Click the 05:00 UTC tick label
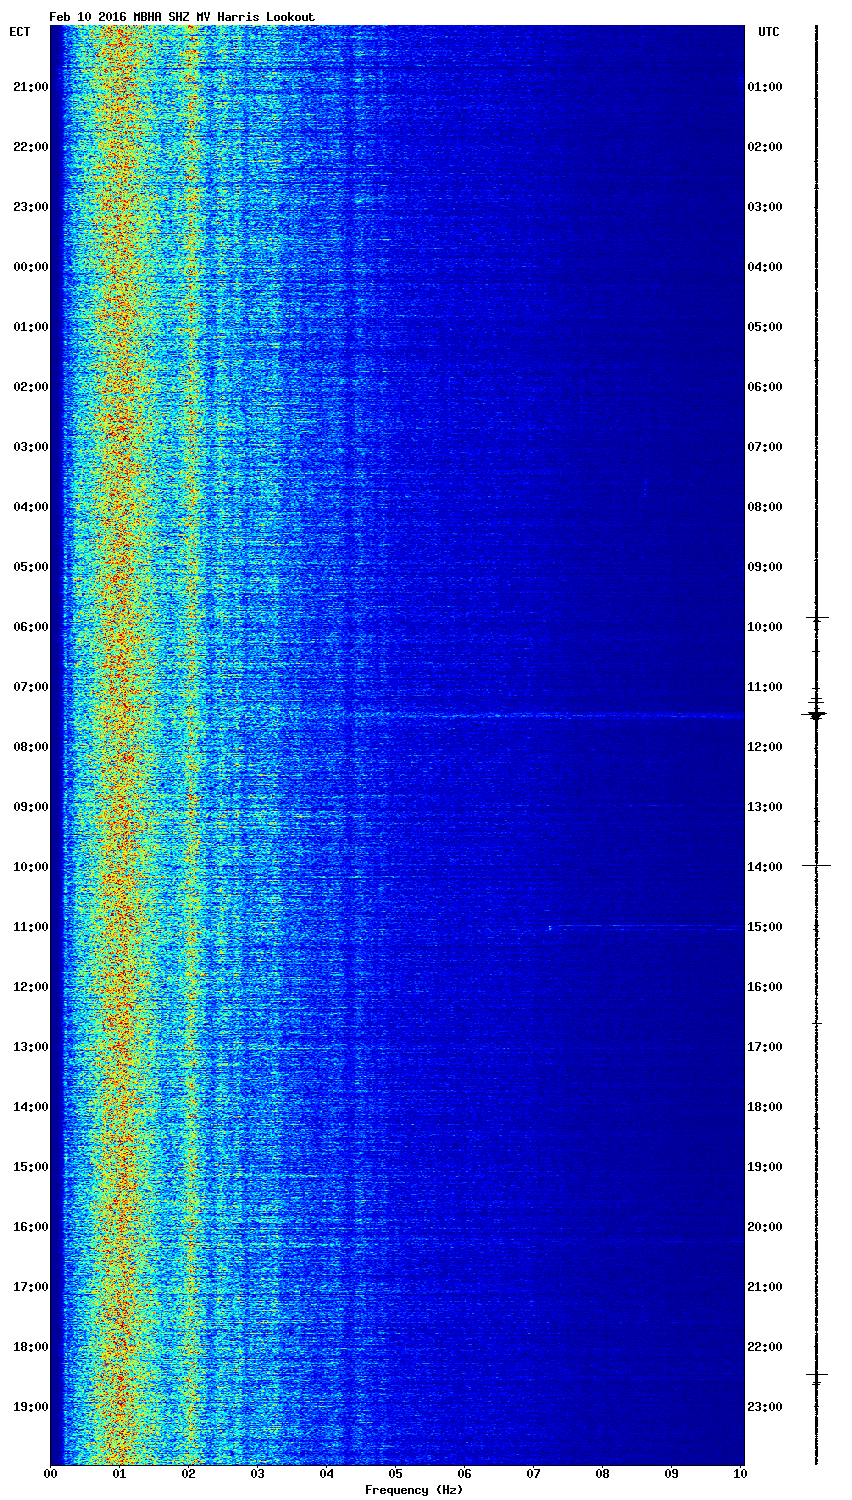852x1500 pixels. [x=765, y=327]
